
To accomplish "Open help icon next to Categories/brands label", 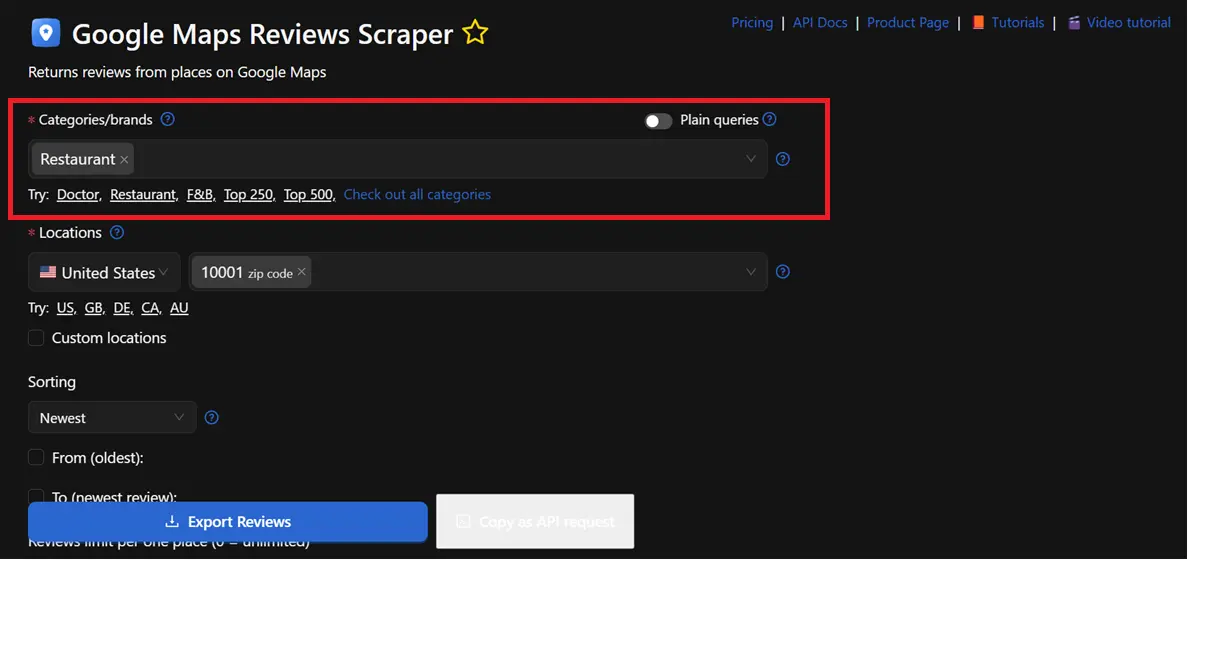I will tap(168, 119).
